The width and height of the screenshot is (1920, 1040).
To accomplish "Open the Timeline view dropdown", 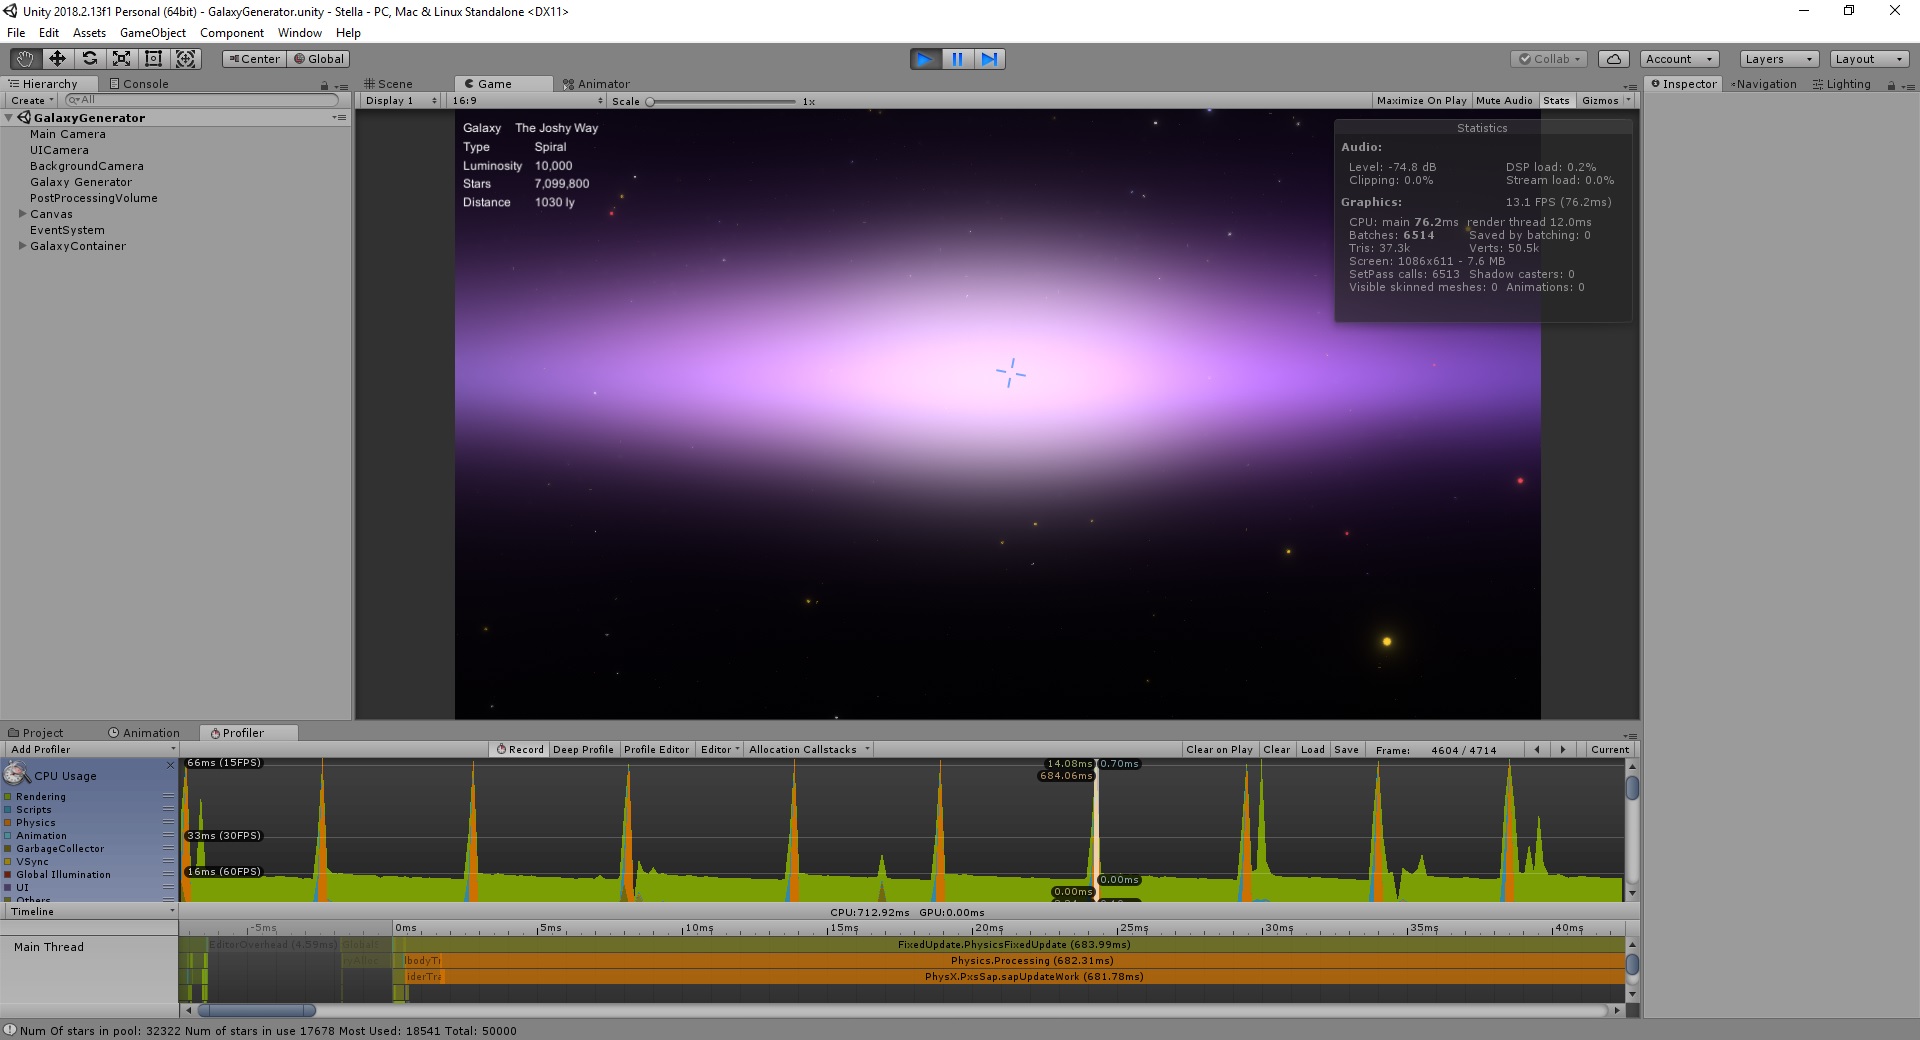I will 91,911.
